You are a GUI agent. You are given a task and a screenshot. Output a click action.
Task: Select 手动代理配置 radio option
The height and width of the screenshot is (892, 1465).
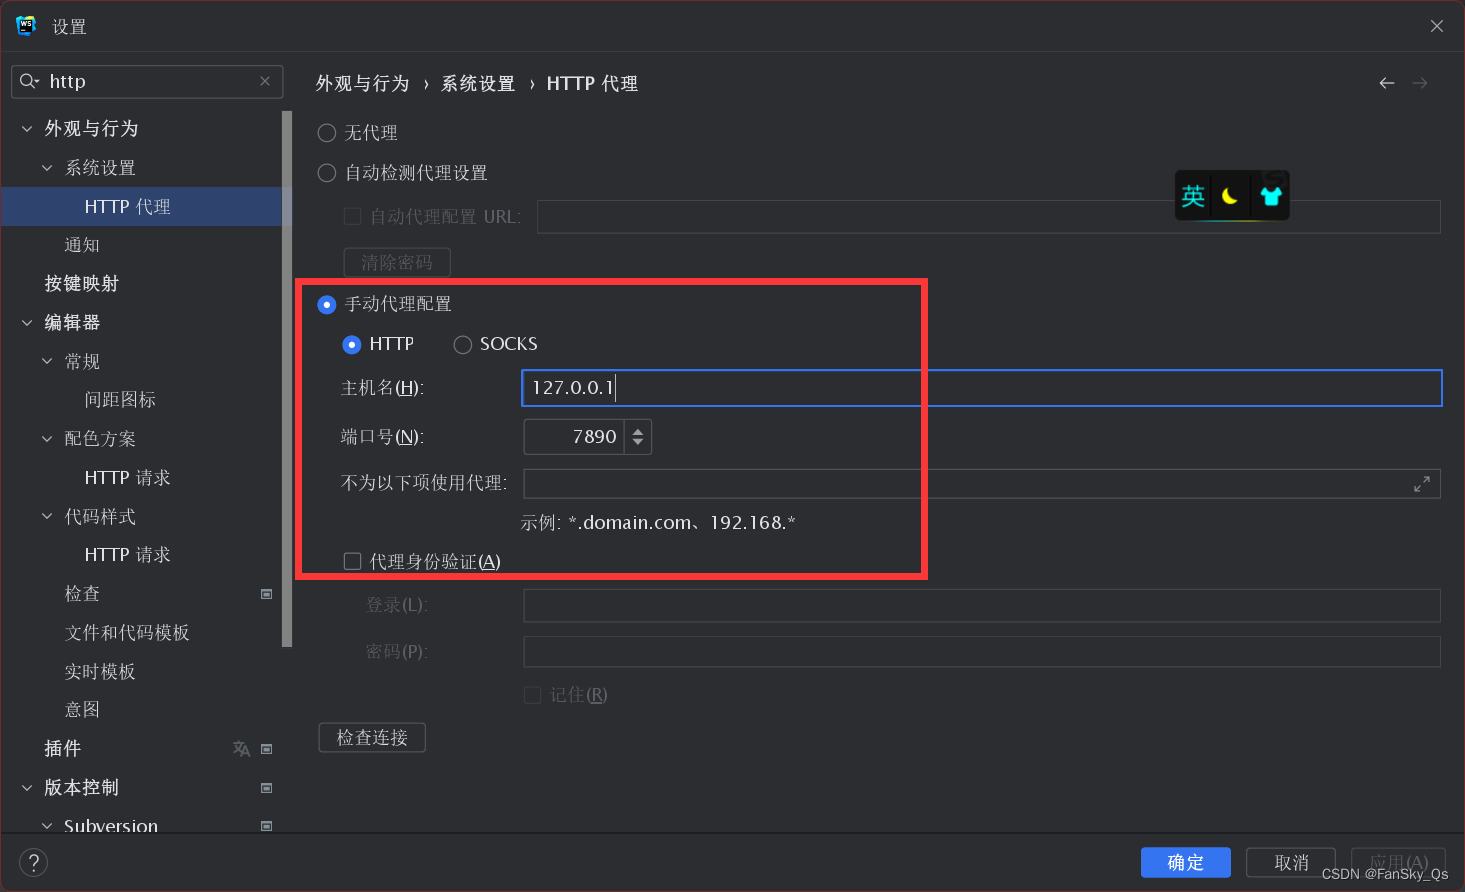pos(326,304)
